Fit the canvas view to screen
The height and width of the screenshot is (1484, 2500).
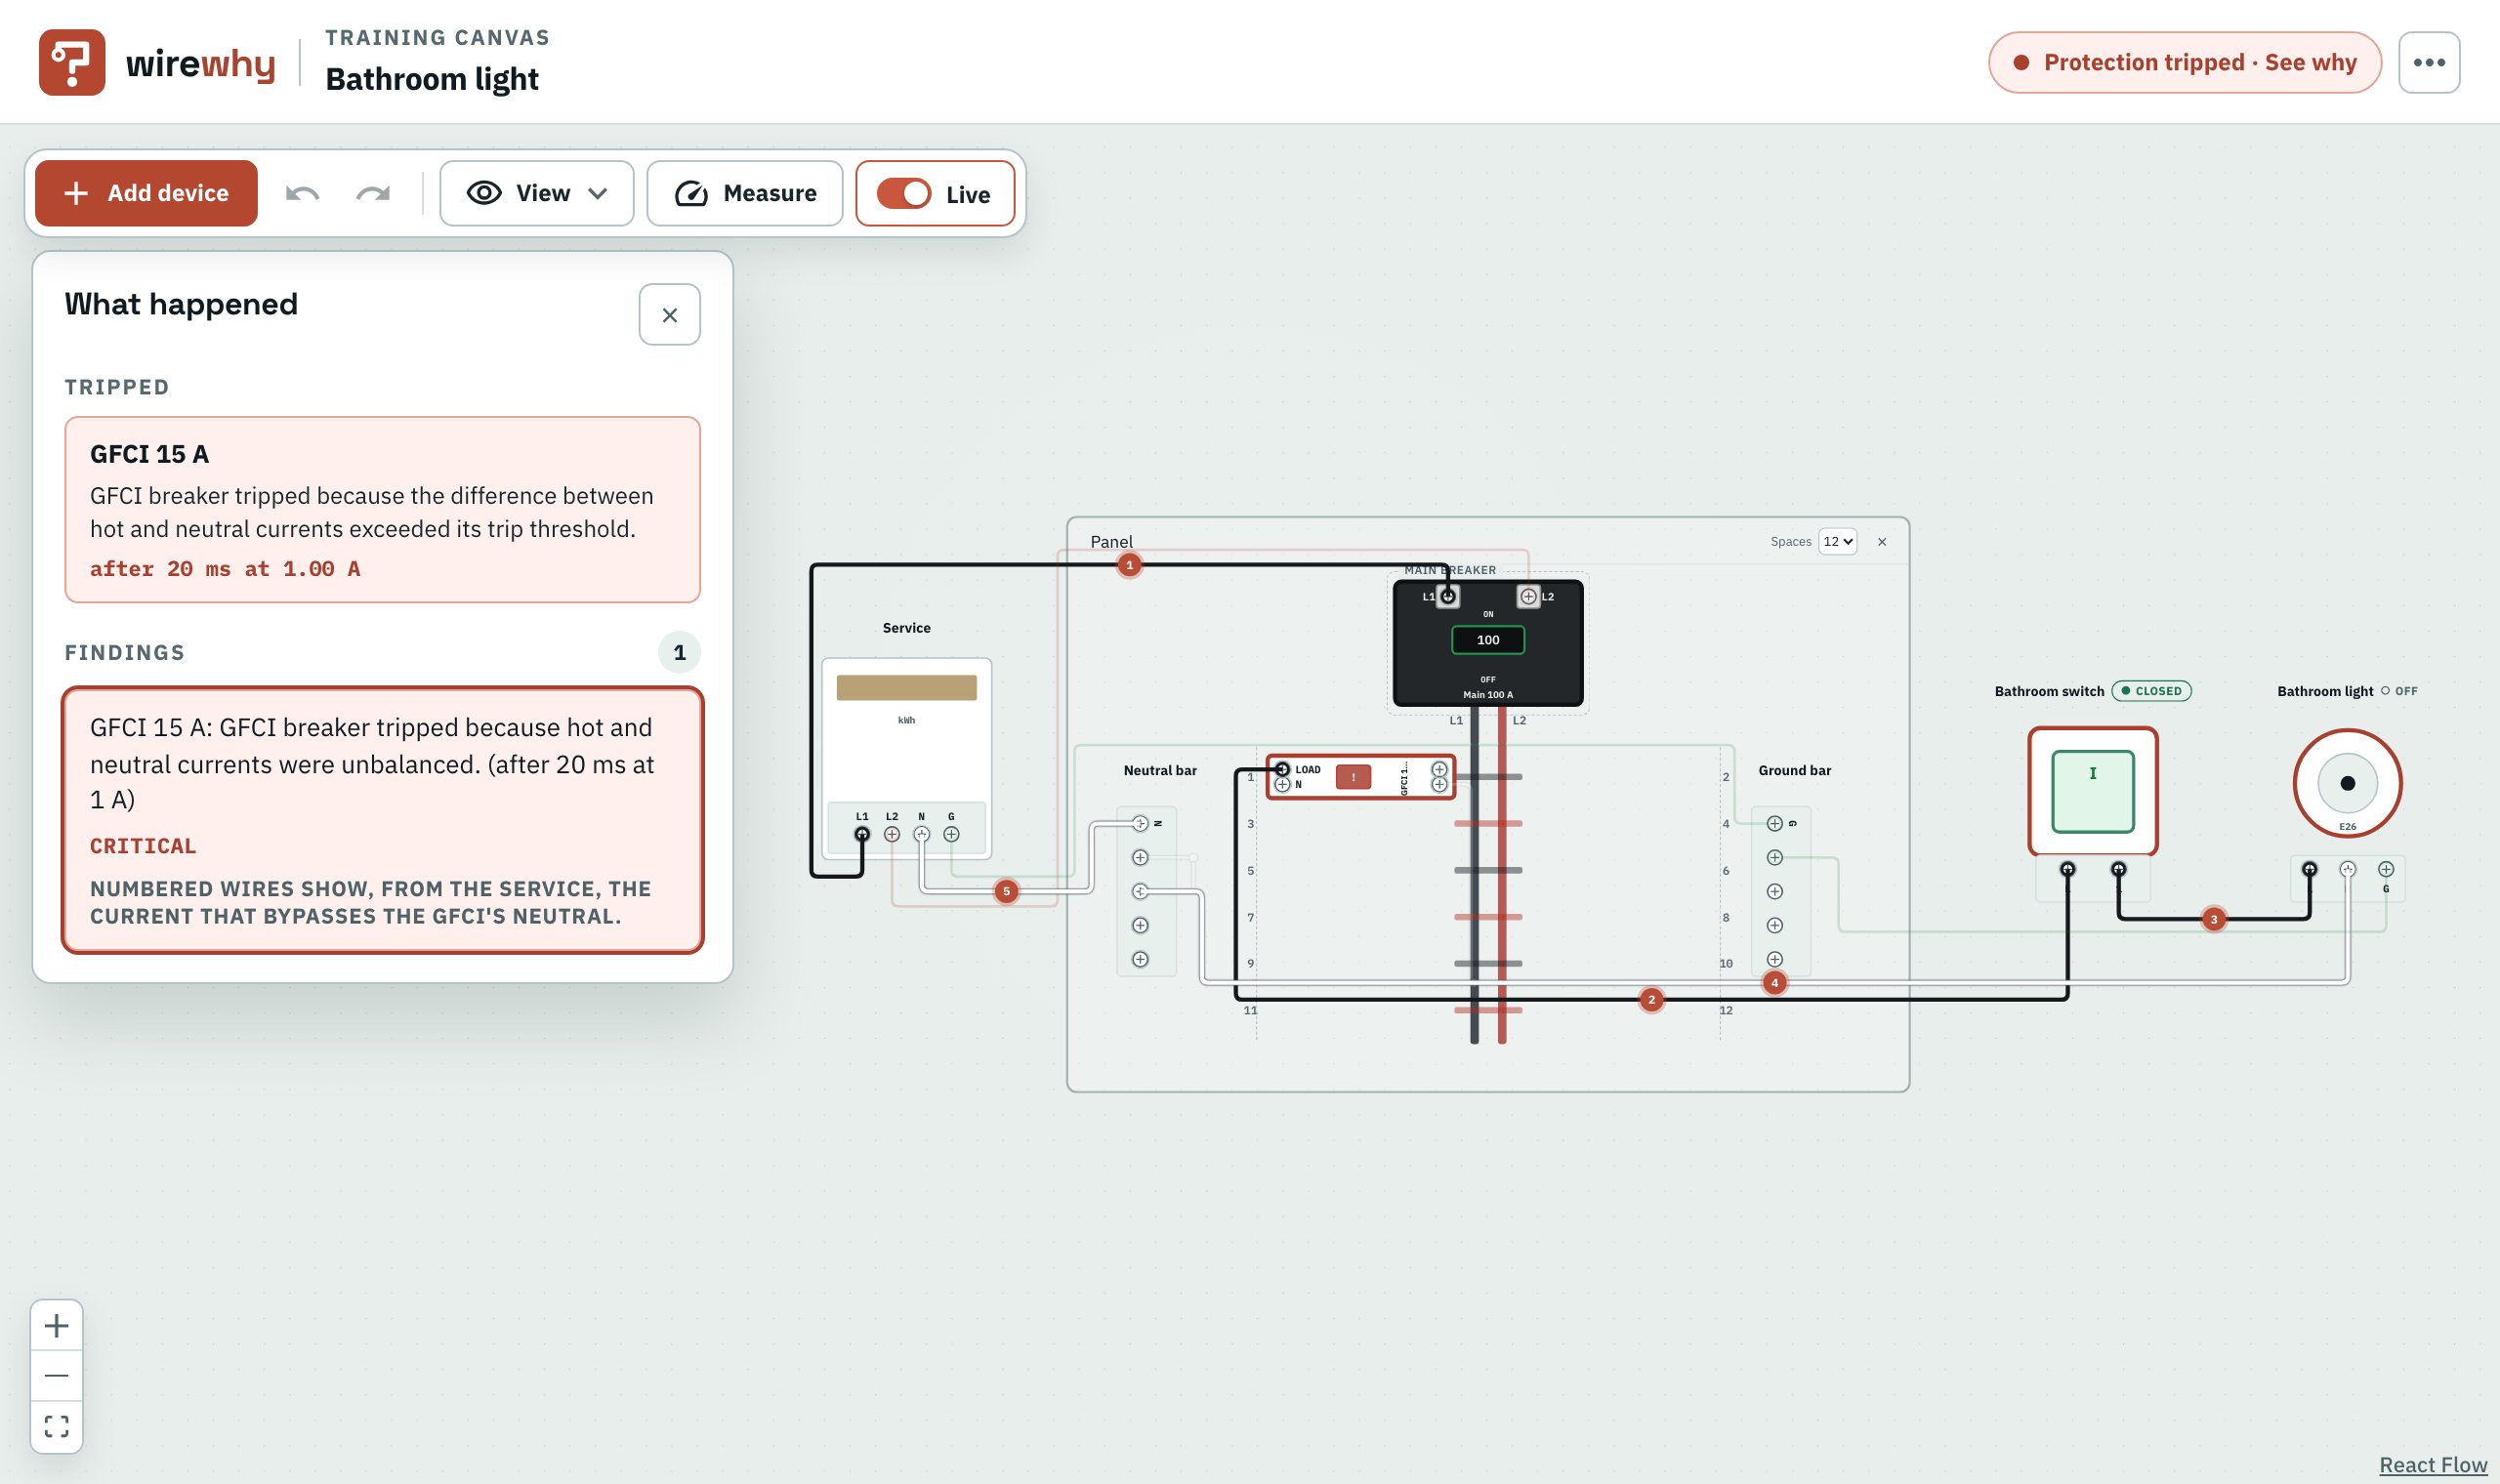click(57, 1425)
